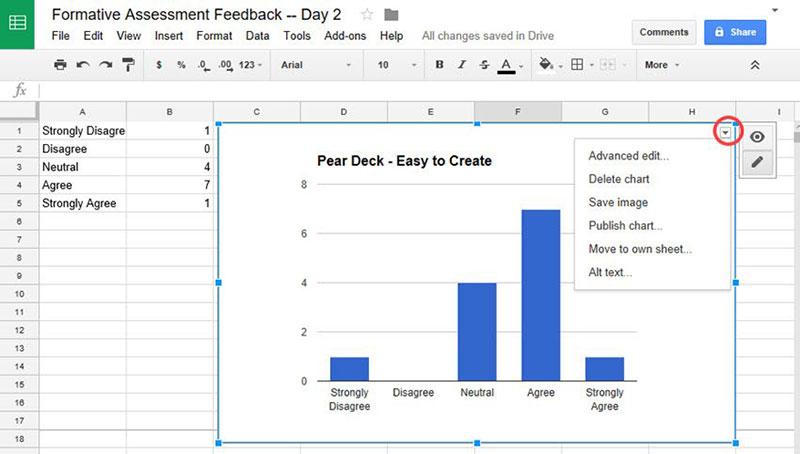The height and width of the screenshot is (454, 800).
Task: Toggle Bold formatting
Action: coord(439,65)
